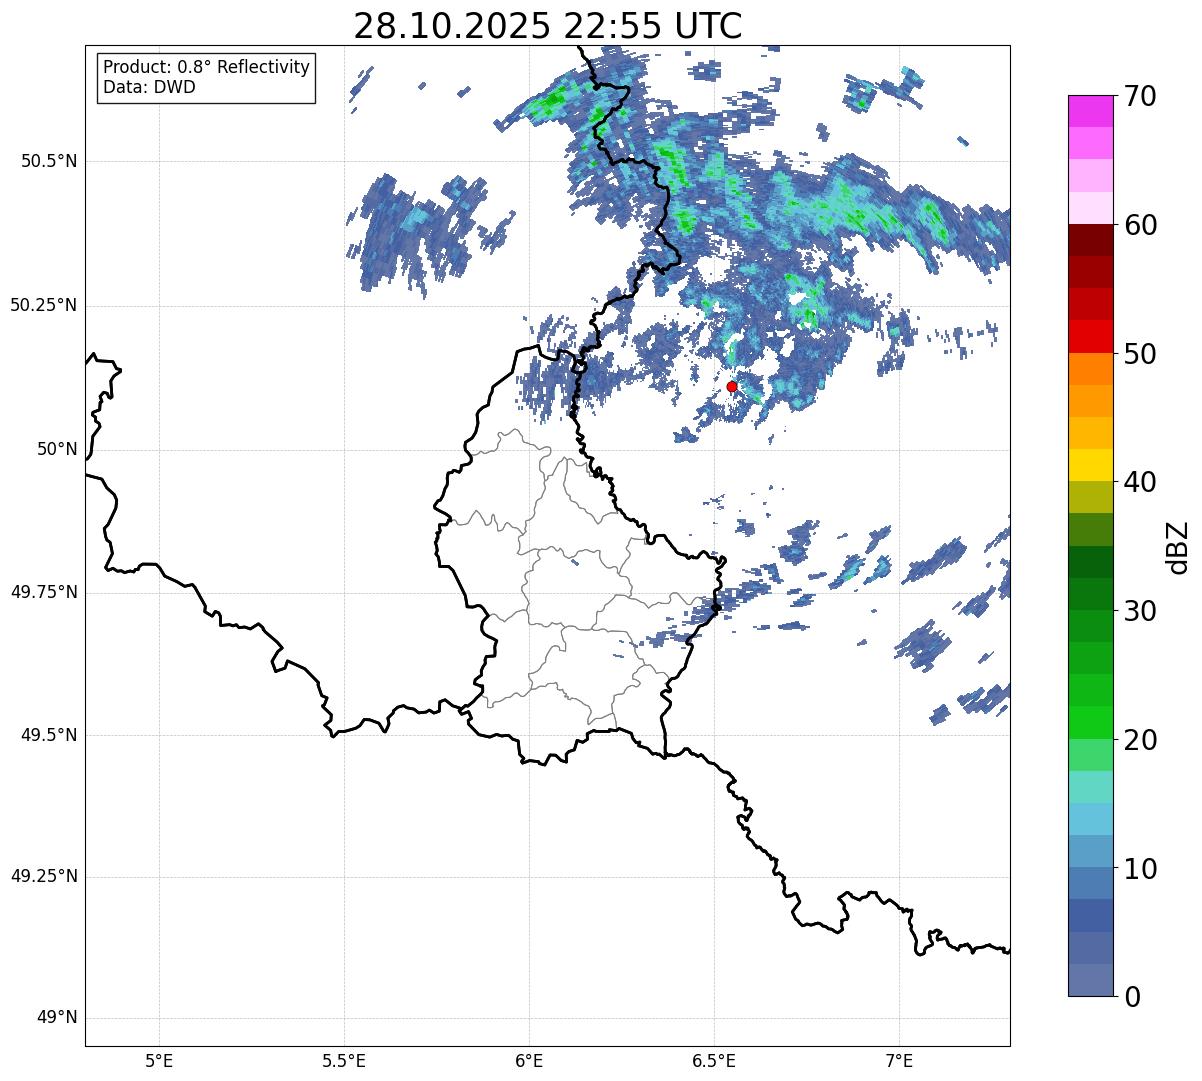Click the "dBZ" colorbar label
Image resolution: width=1202 pixels, height=1081 pixels.
coord(1178,547)
